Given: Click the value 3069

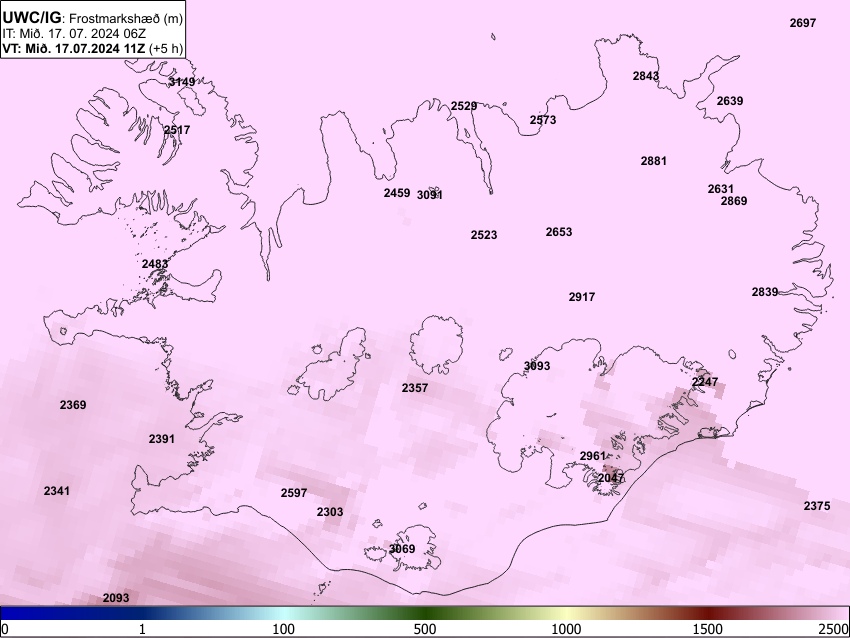Looking at the screenshot, I should [402, 549].
